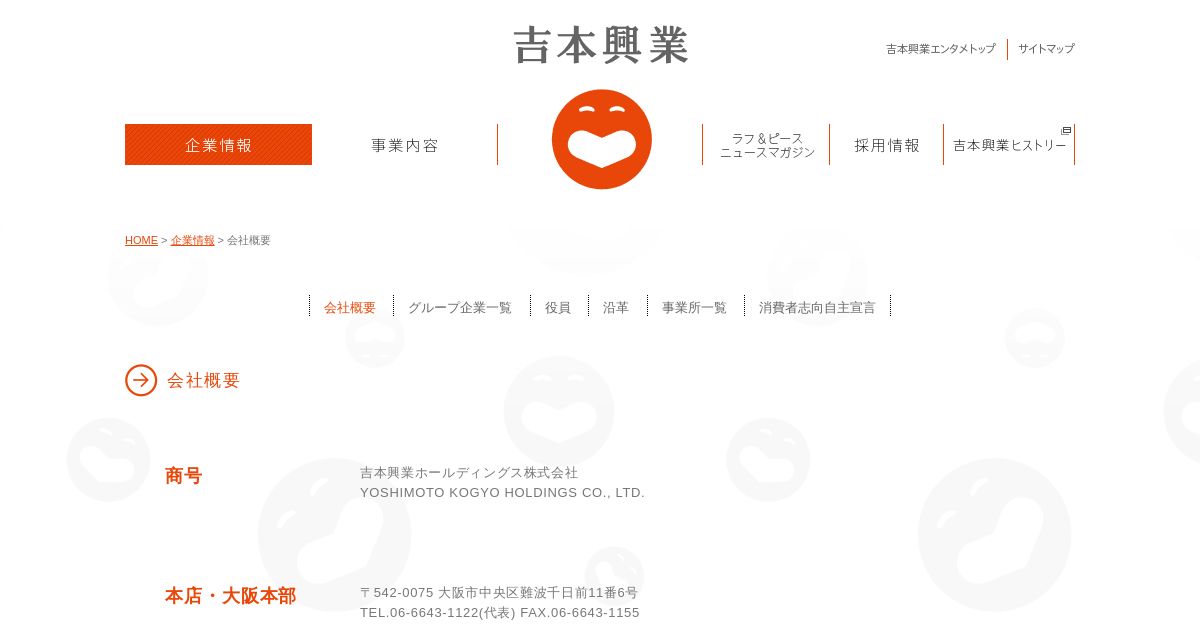Click the 会社概要 section heading text
1200x630 pixels.
(x=204, y=381)
